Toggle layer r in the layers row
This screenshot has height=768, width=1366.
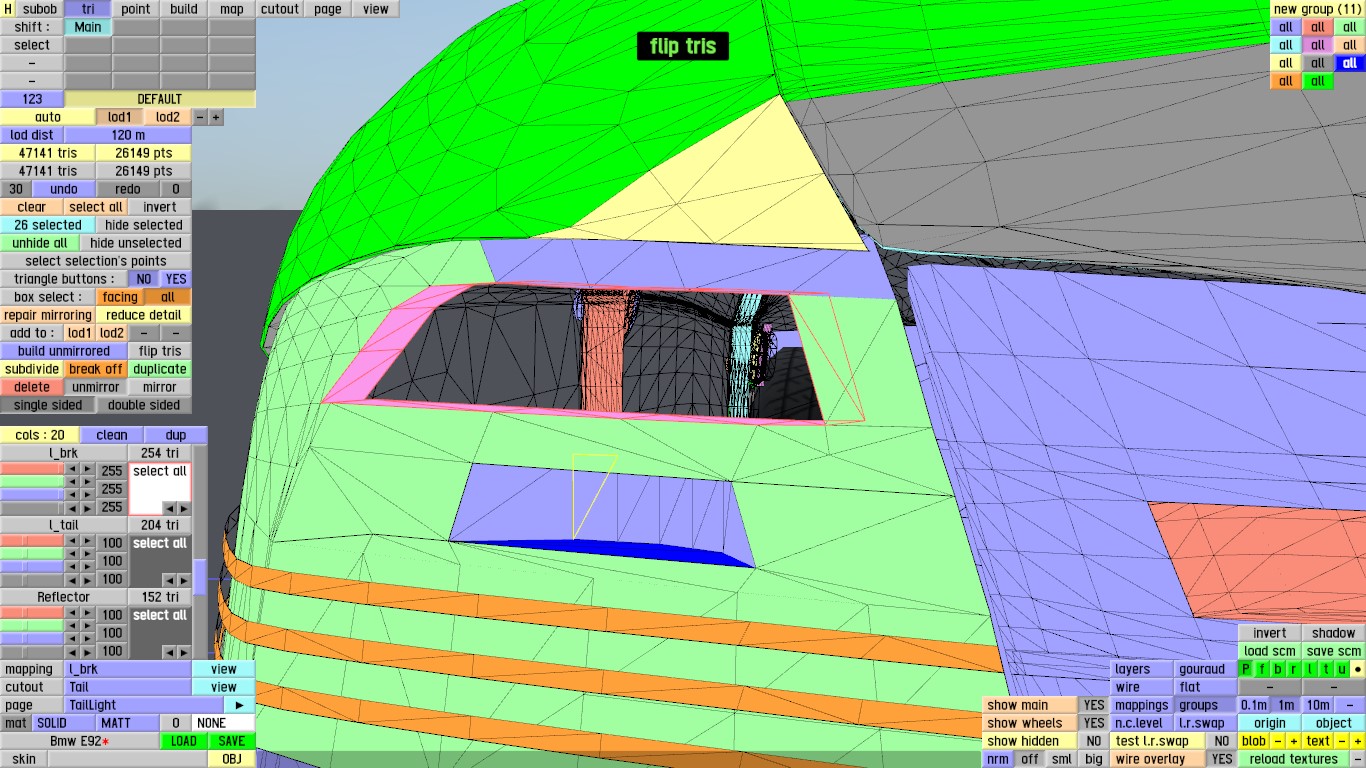1294,669
